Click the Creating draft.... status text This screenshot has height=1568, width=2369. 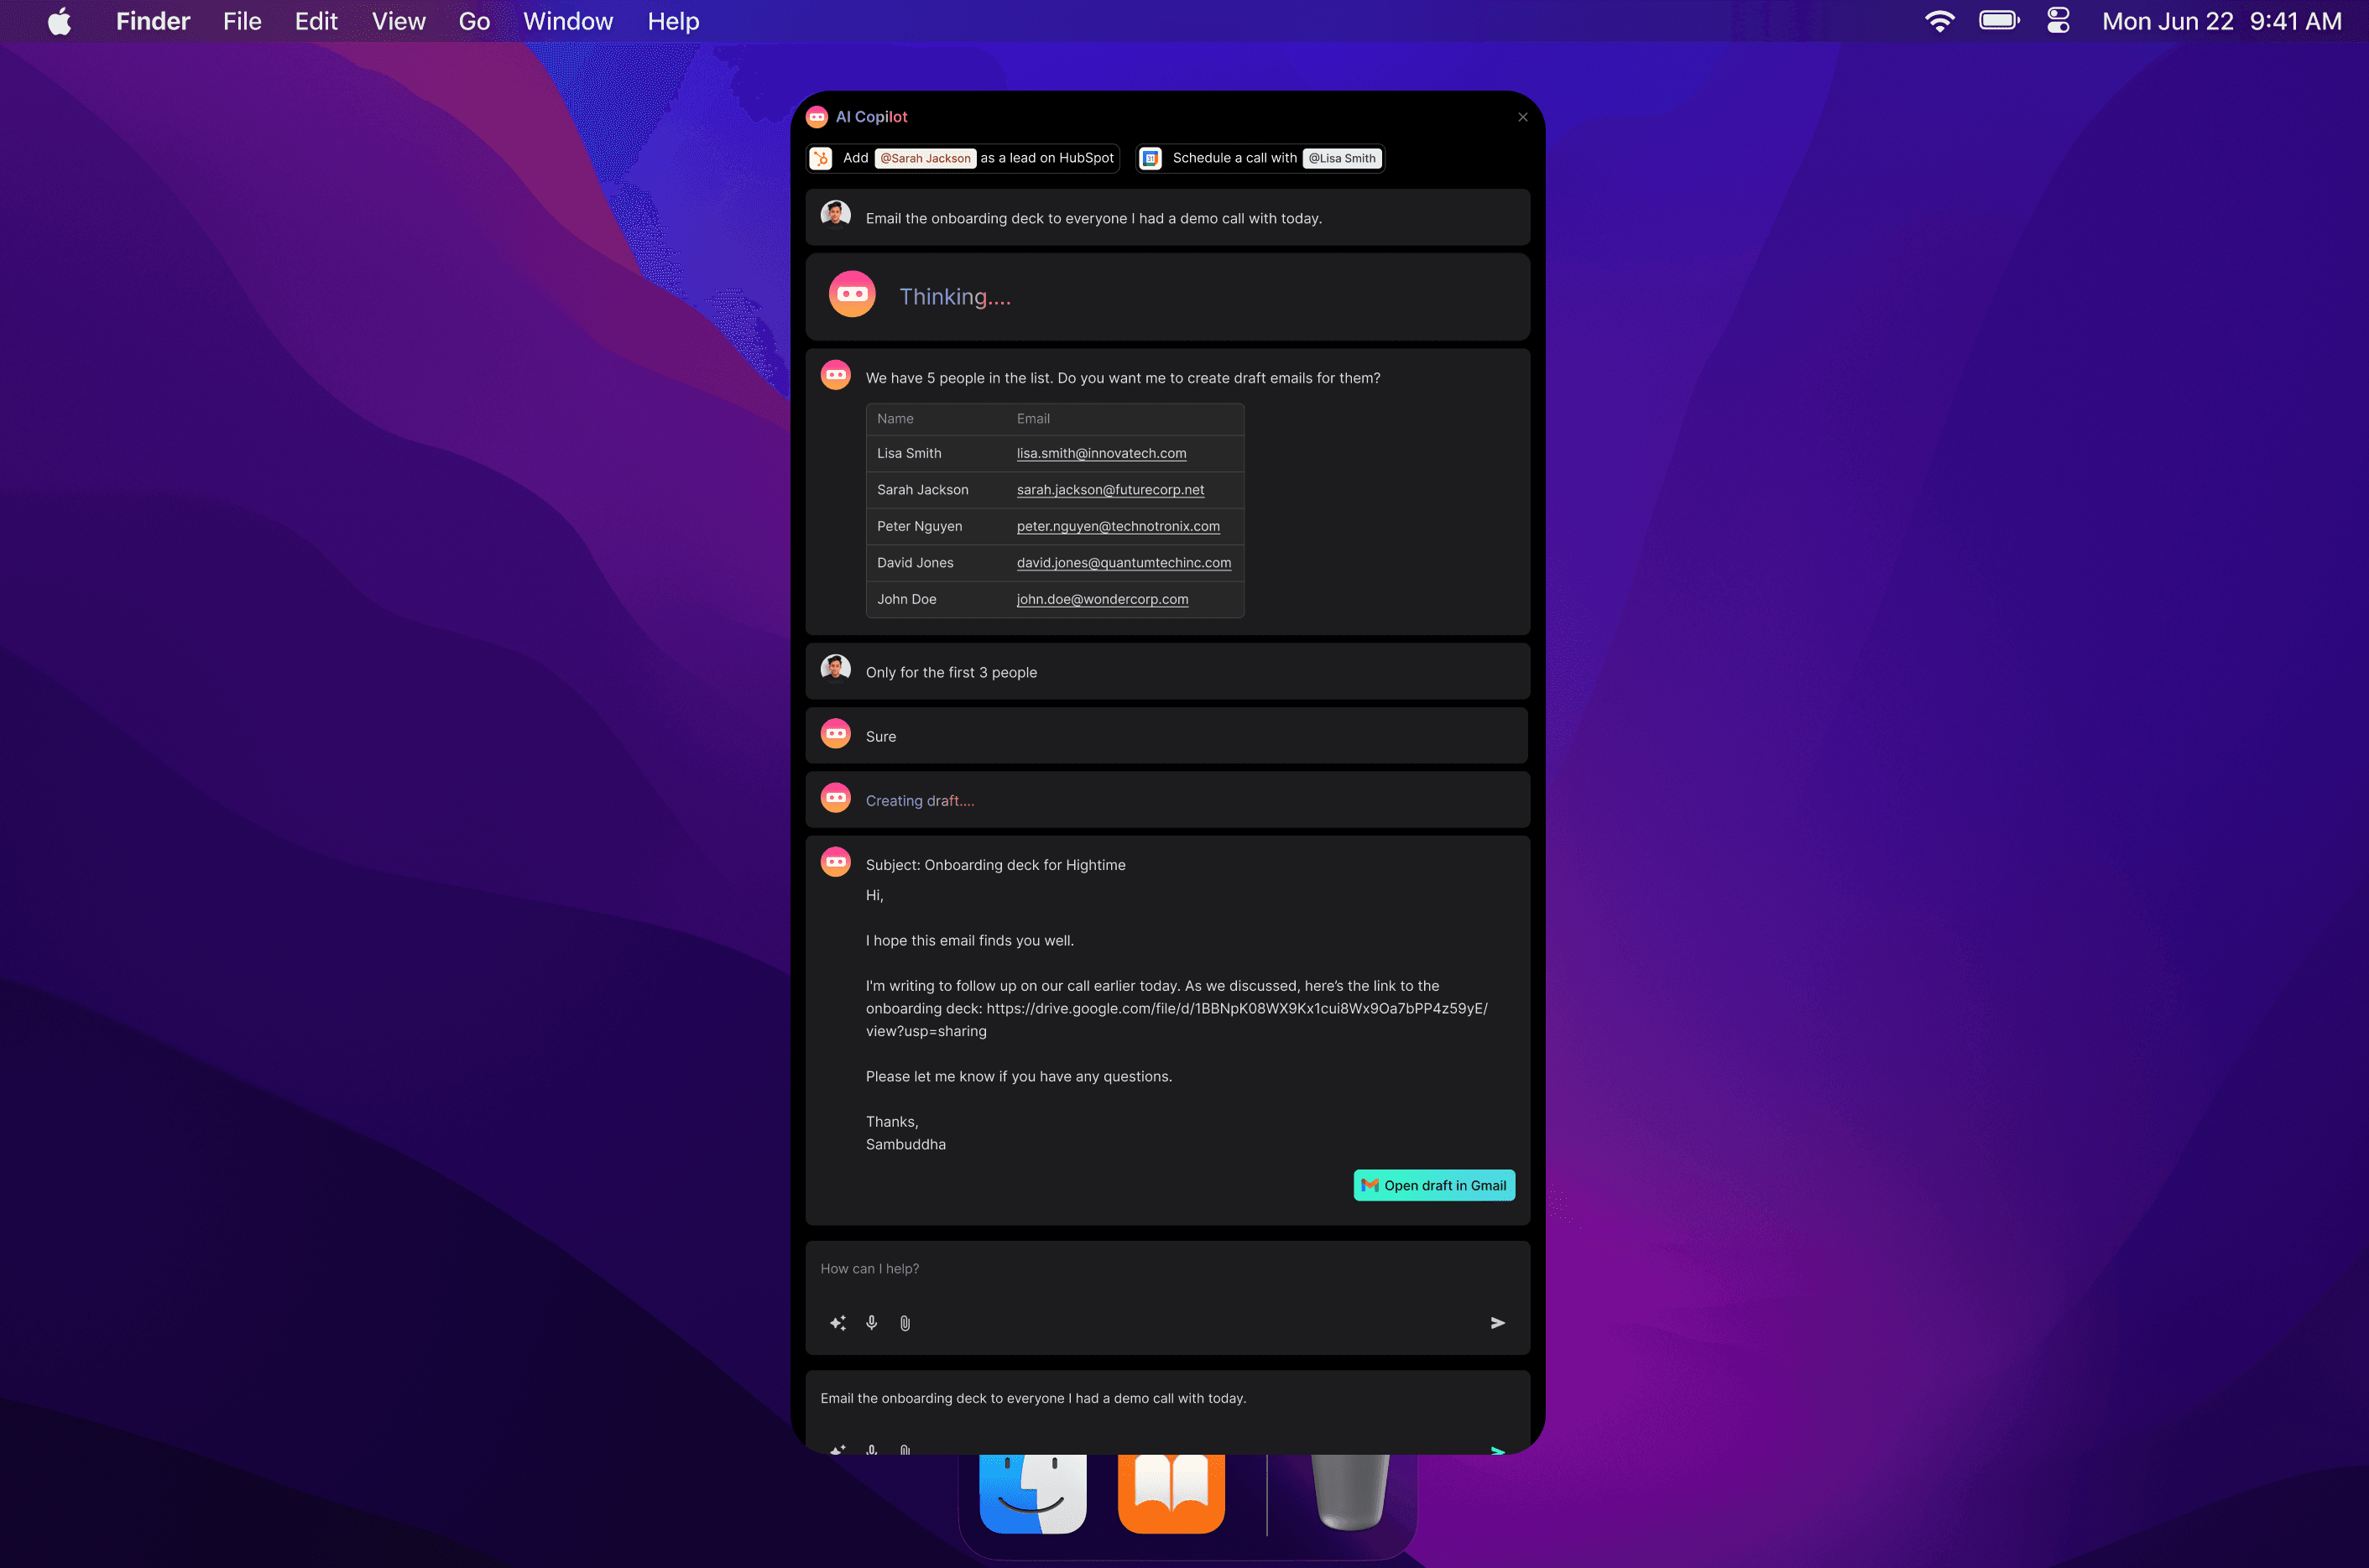click(920, 801)
